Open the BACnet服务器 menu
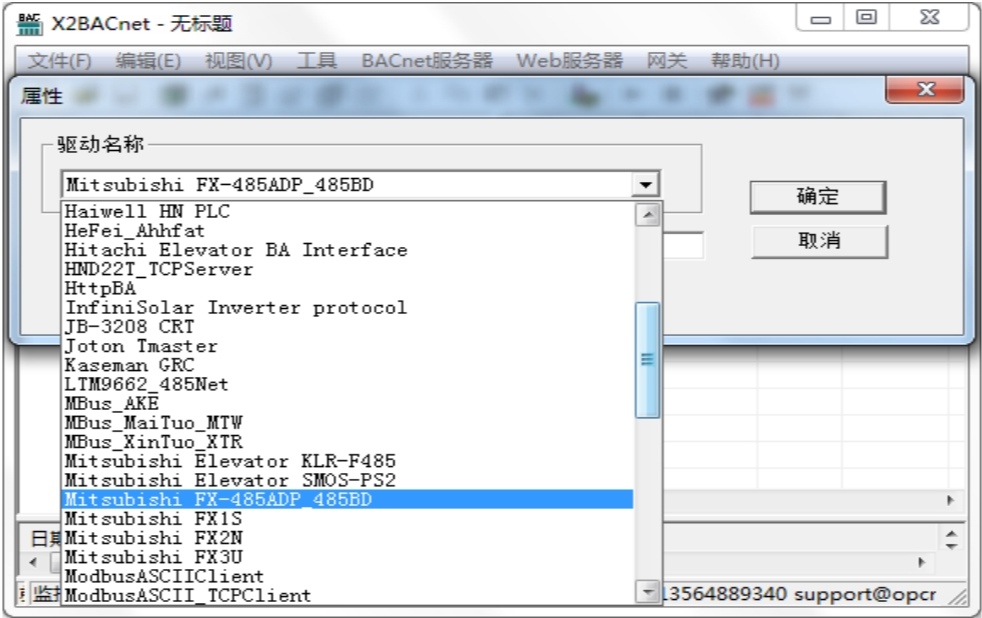The image size is (982, 618). point(427,61)
